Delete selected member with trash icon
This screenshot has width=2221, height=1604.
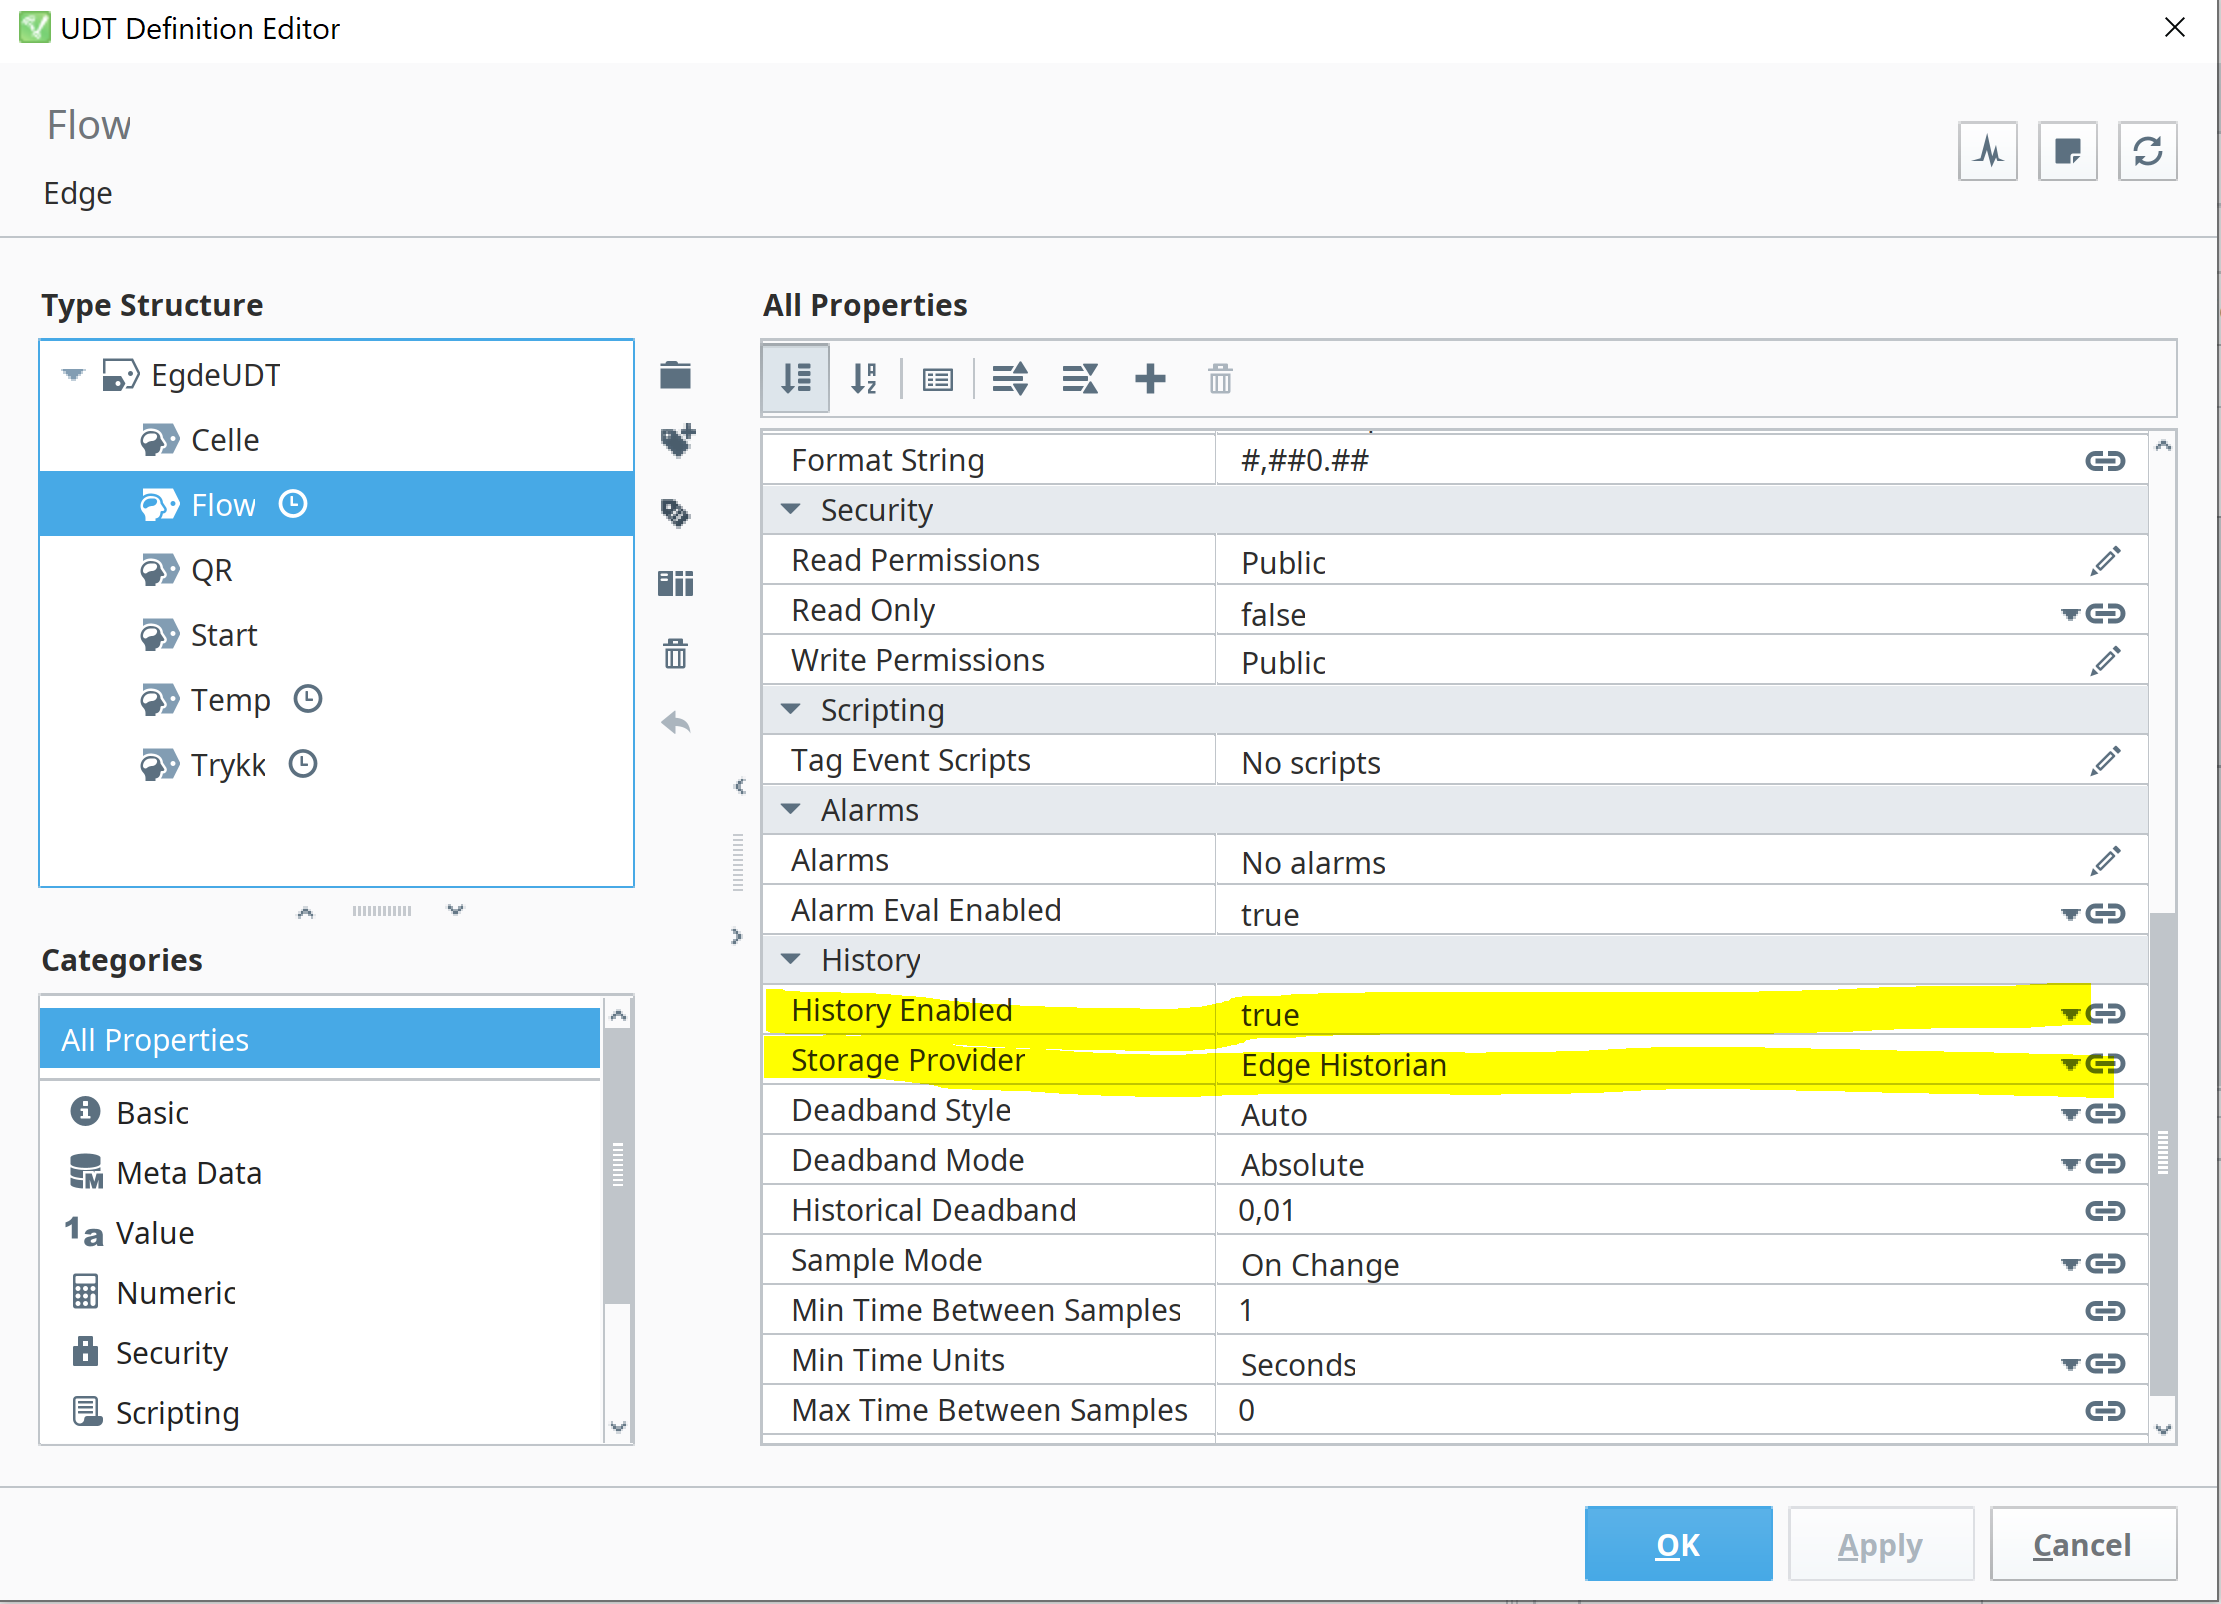(x=676, y=654)
